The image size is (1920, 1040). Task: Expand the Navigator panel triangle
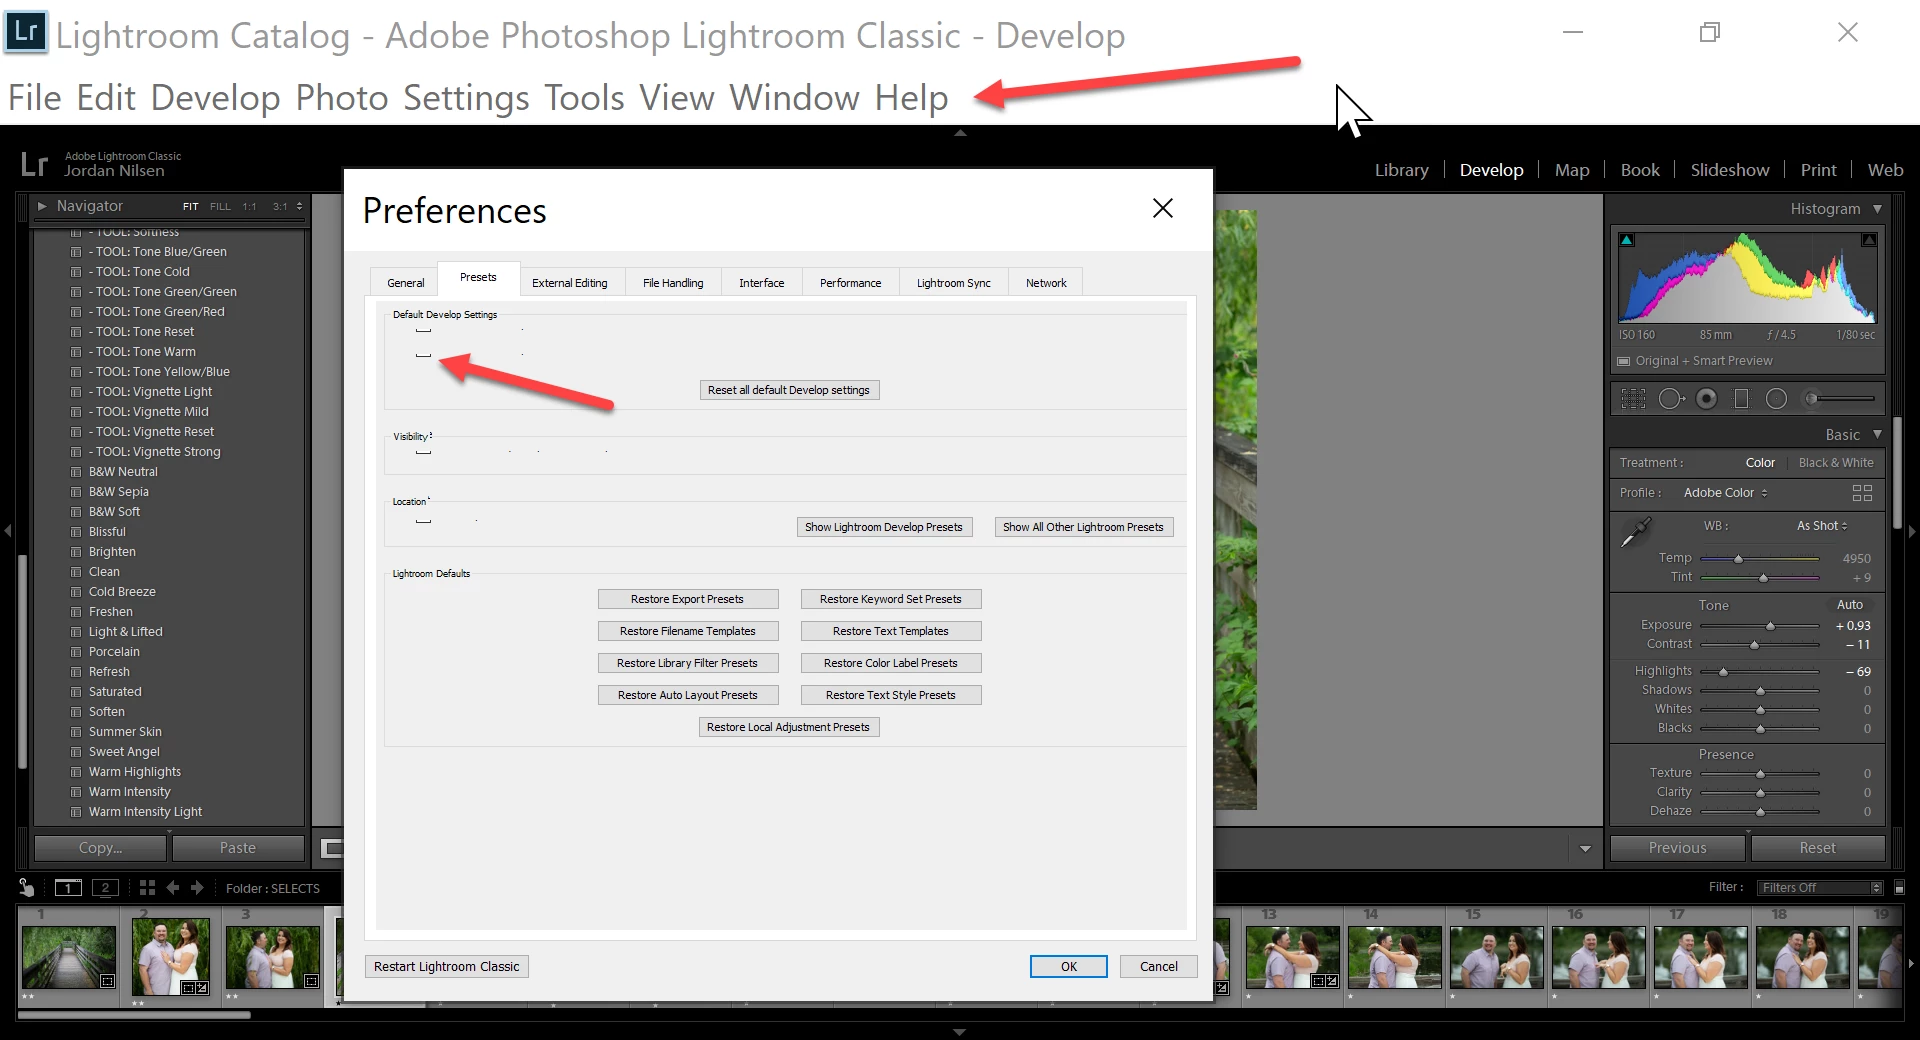[x=42, y=206]
